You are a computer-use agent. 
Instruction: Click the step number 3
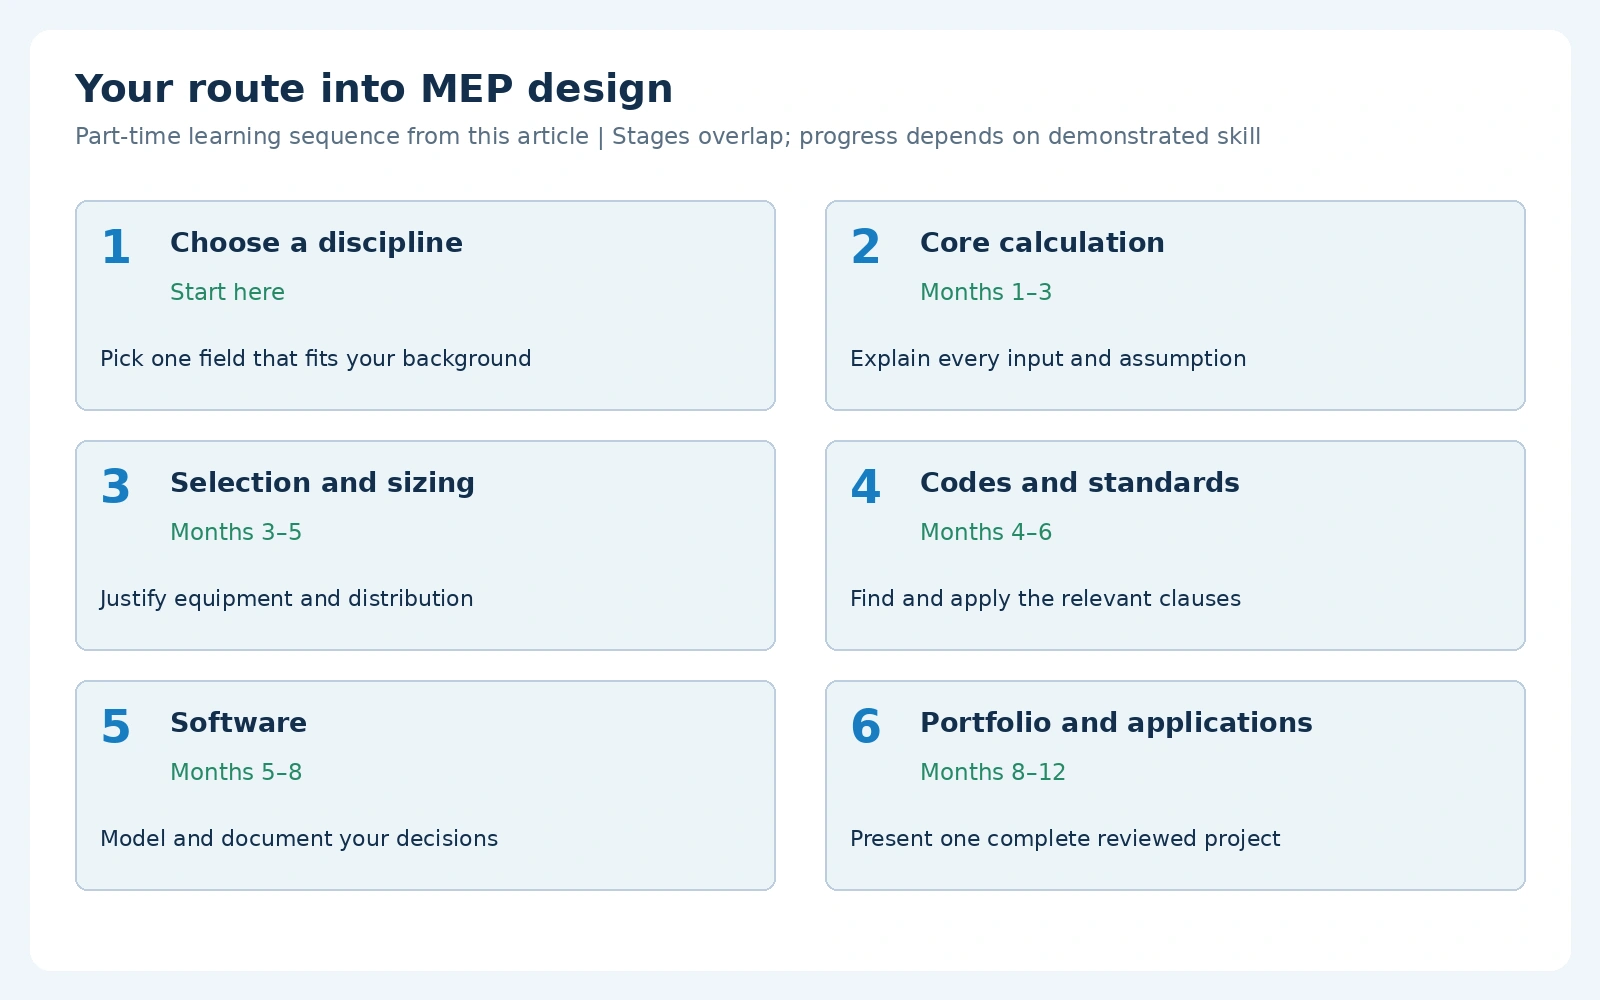[x=116, y=488]
